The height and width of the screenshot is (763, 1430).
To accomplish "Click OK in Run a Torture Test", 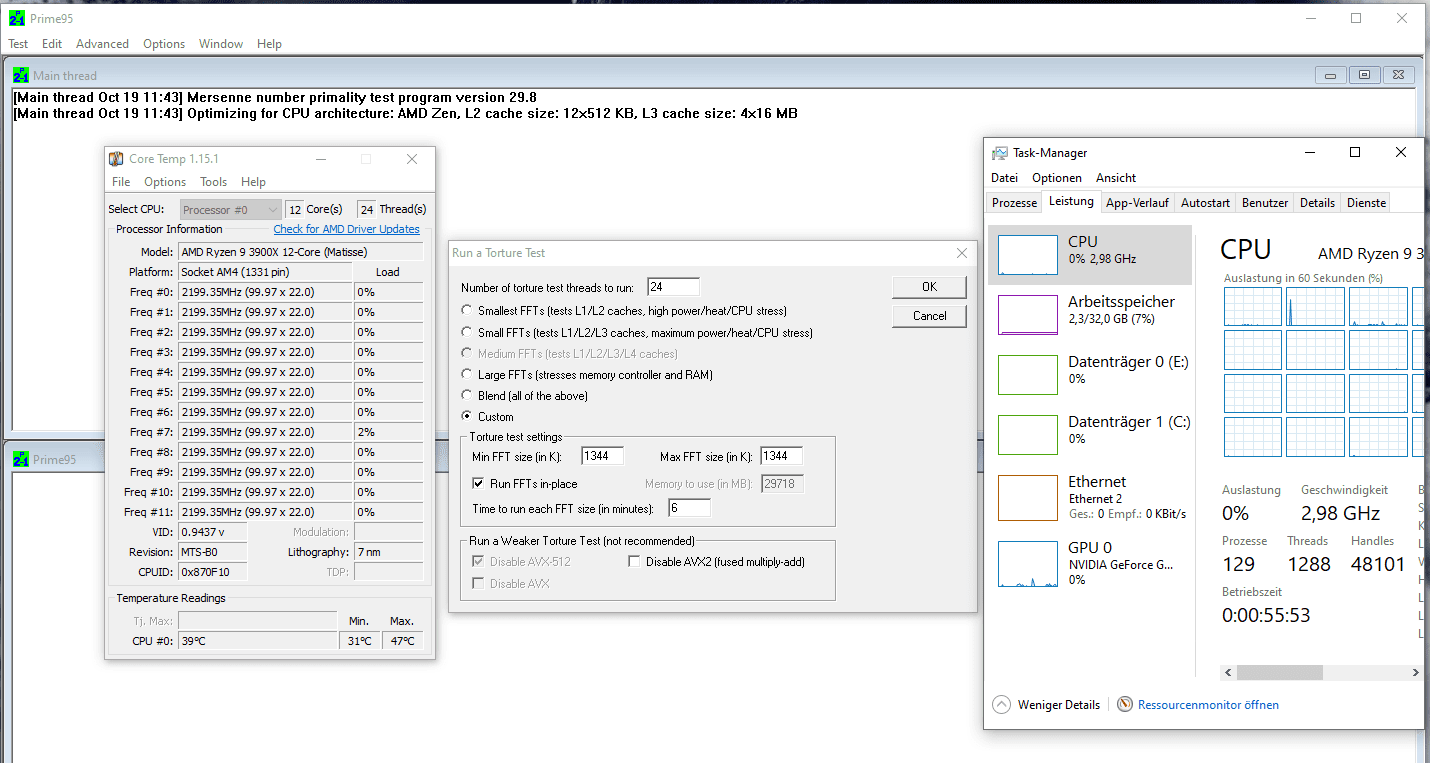I will click(929, 287).
